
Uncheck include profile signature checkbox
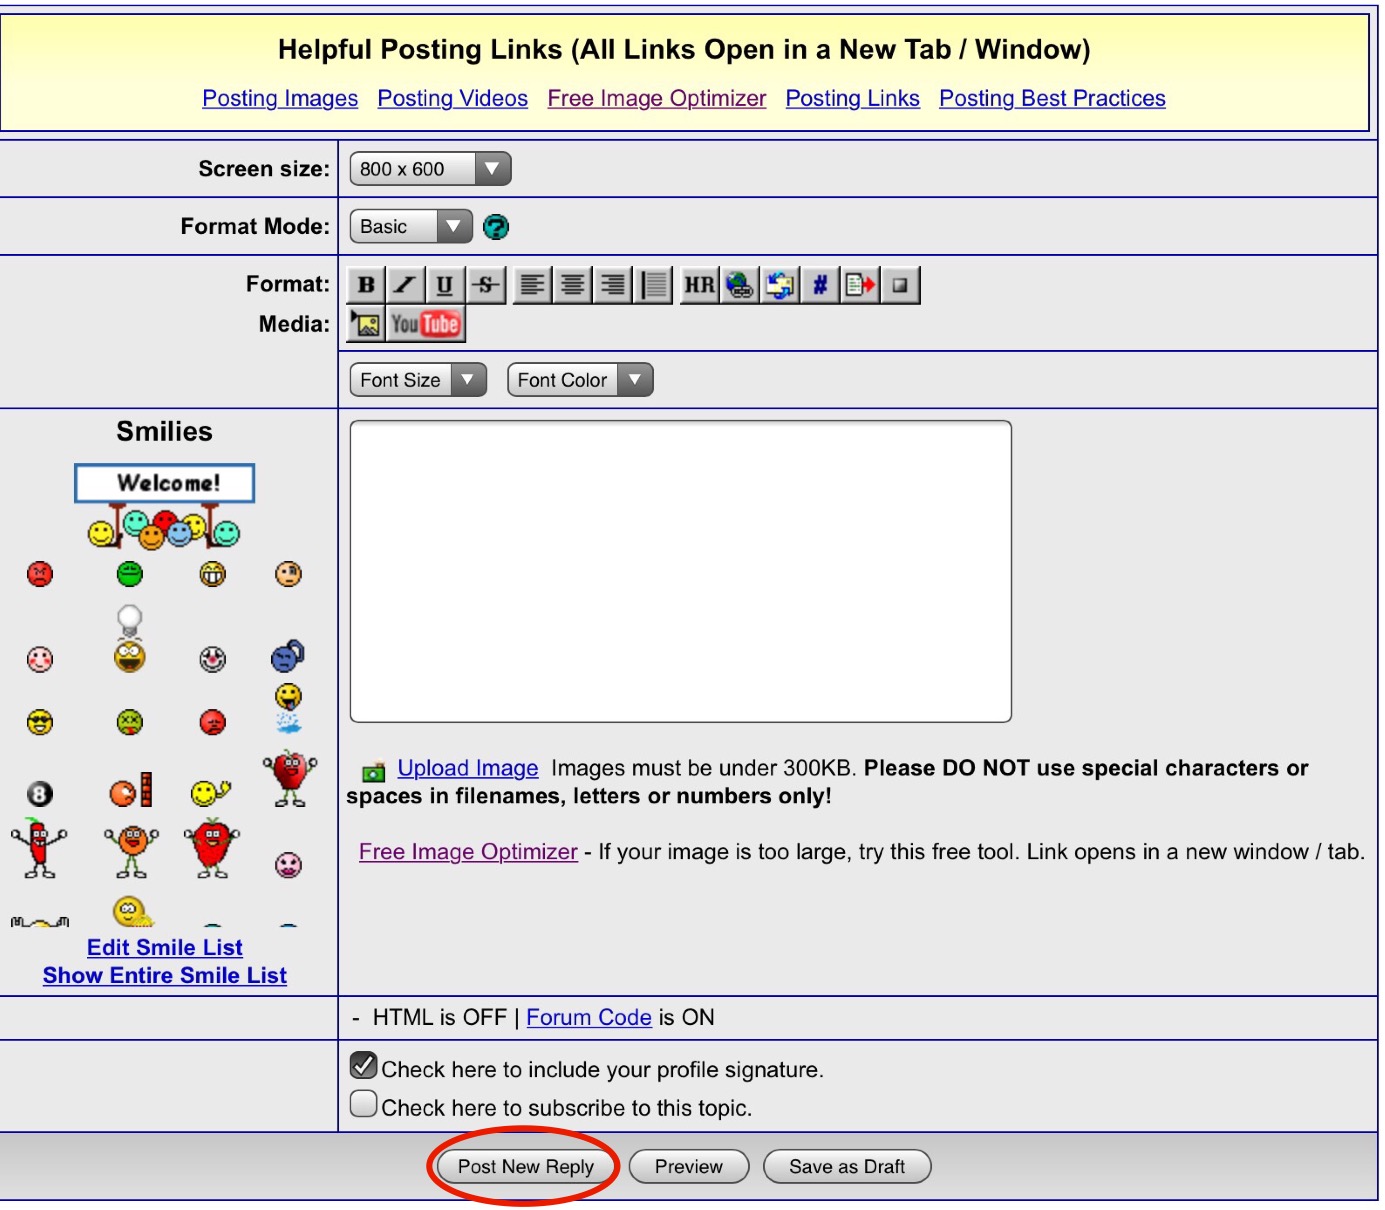[364, 1065]
